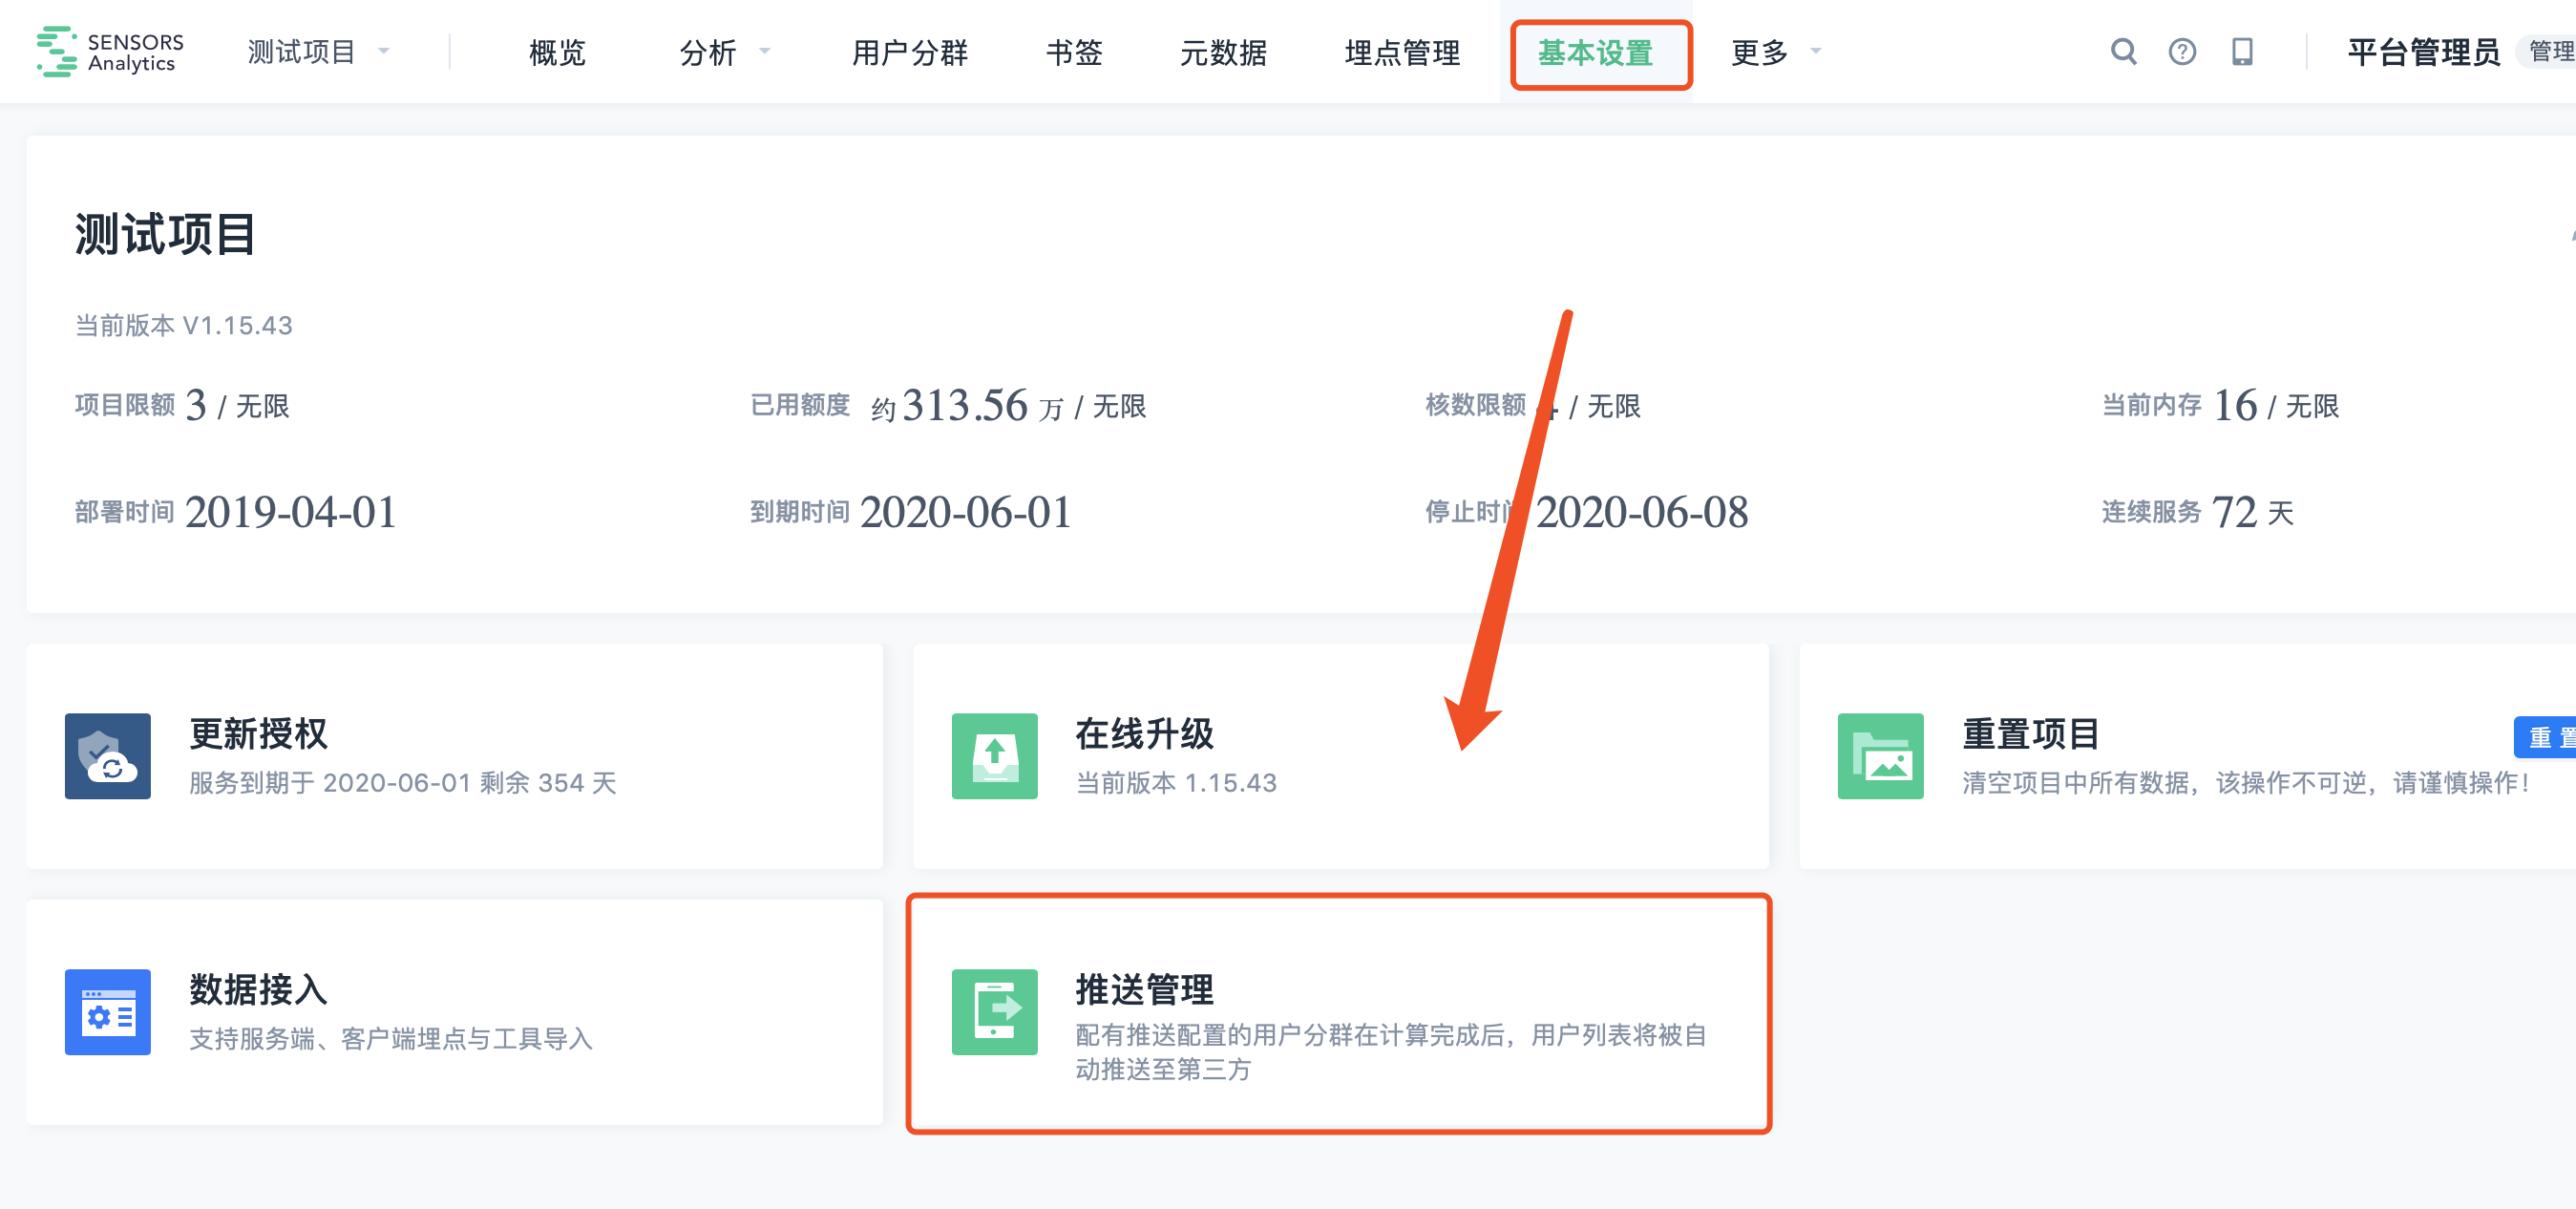The height and width of the screenshot is (1209, 2576).
Task: Open the 在线升级 card title
Action: [1145, 734]
